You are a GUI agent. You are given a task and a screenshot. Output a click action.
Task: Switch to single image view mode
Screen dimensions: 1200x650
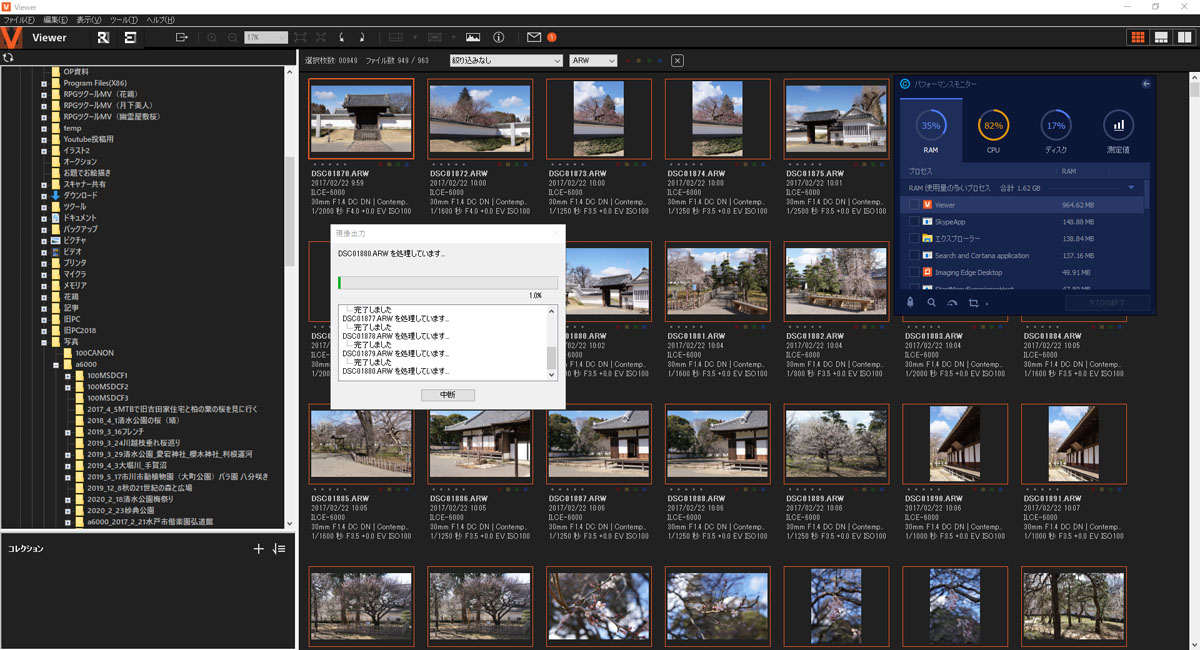tap(1185, 38)
